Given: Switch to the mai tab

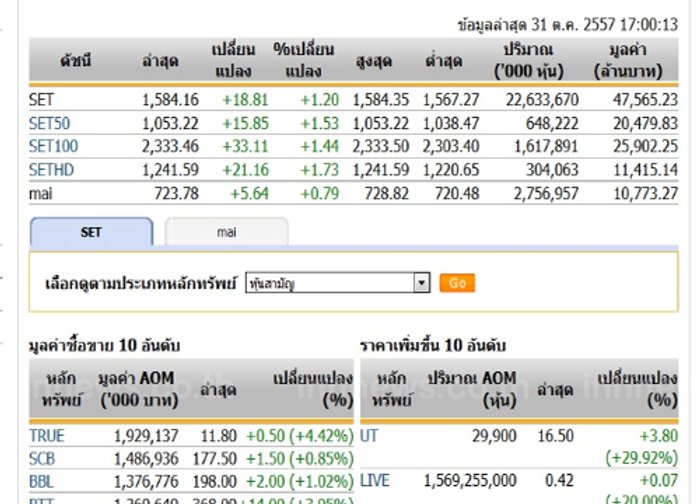Looking at the screenshot, I should point(226,232).
